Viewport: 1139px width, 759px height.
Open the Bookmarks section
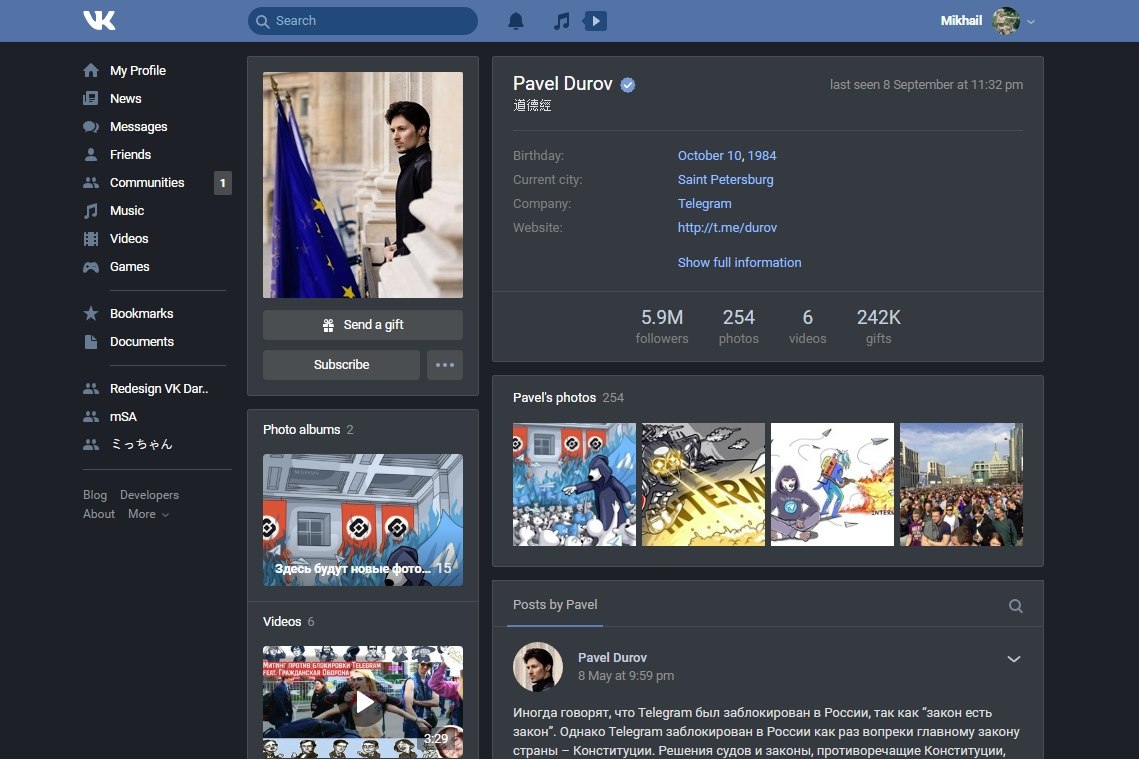coord(139,313)
